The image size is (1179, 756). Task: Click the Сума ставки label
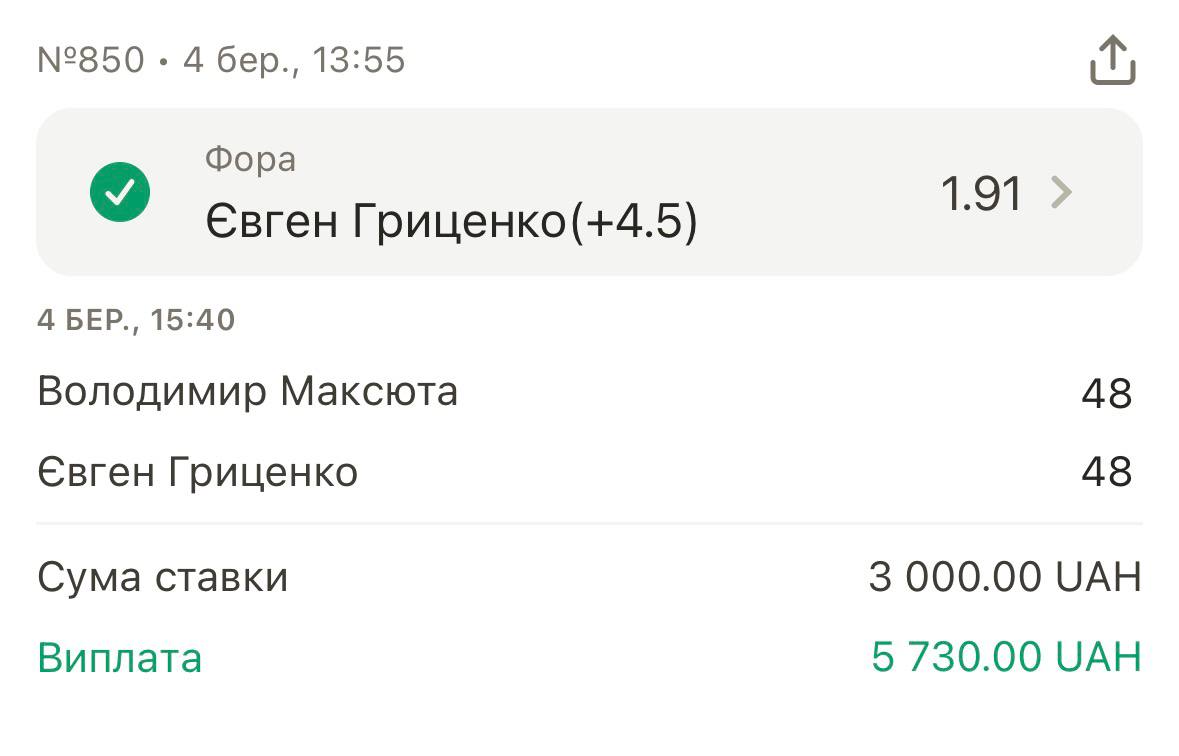coord(162,578)
